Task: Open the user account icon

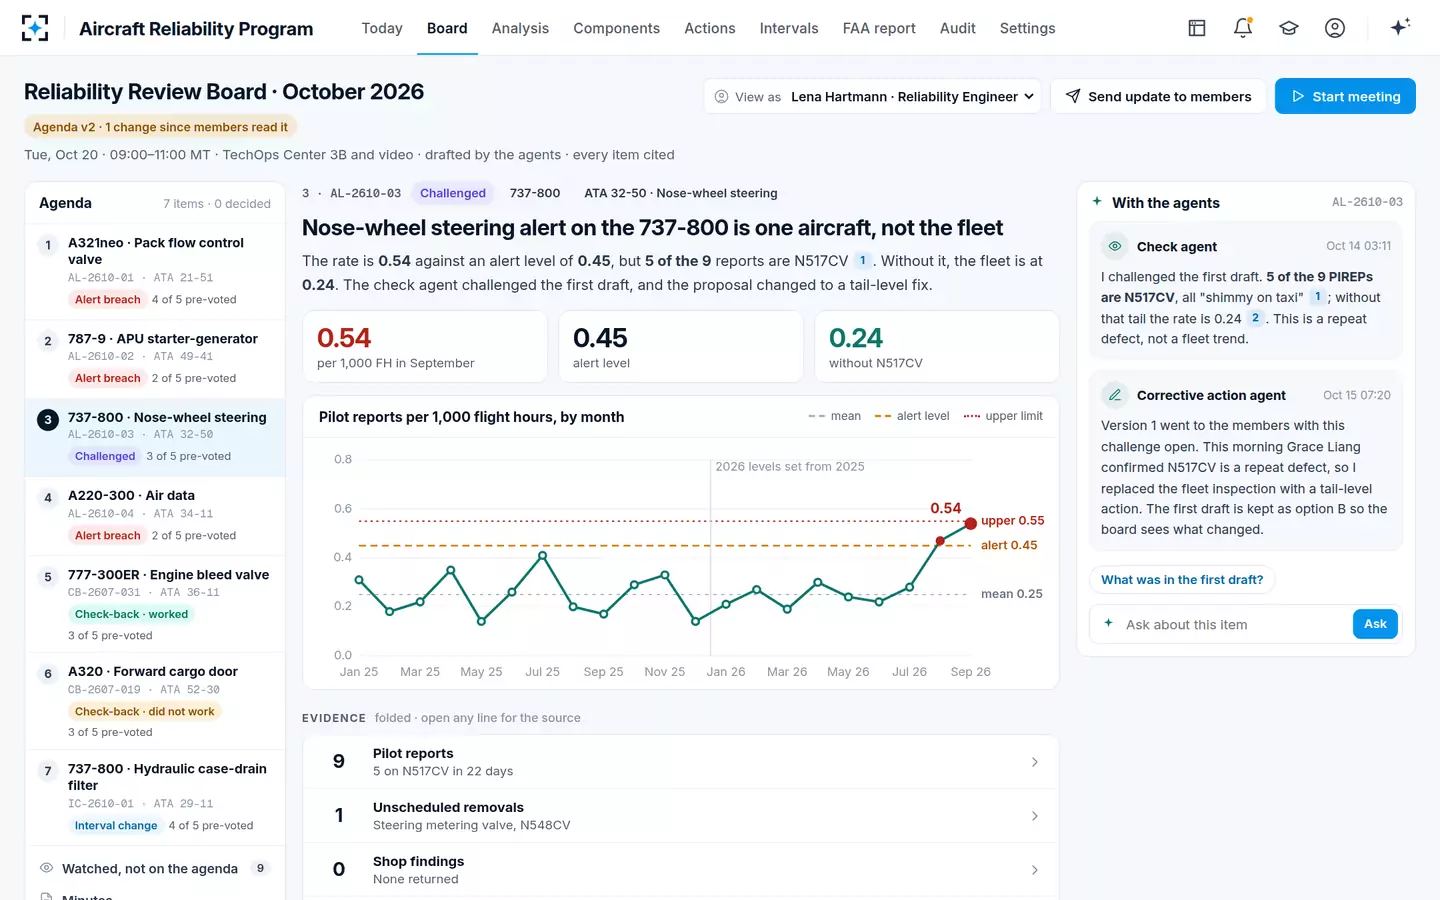Action: coord(1335,28)
